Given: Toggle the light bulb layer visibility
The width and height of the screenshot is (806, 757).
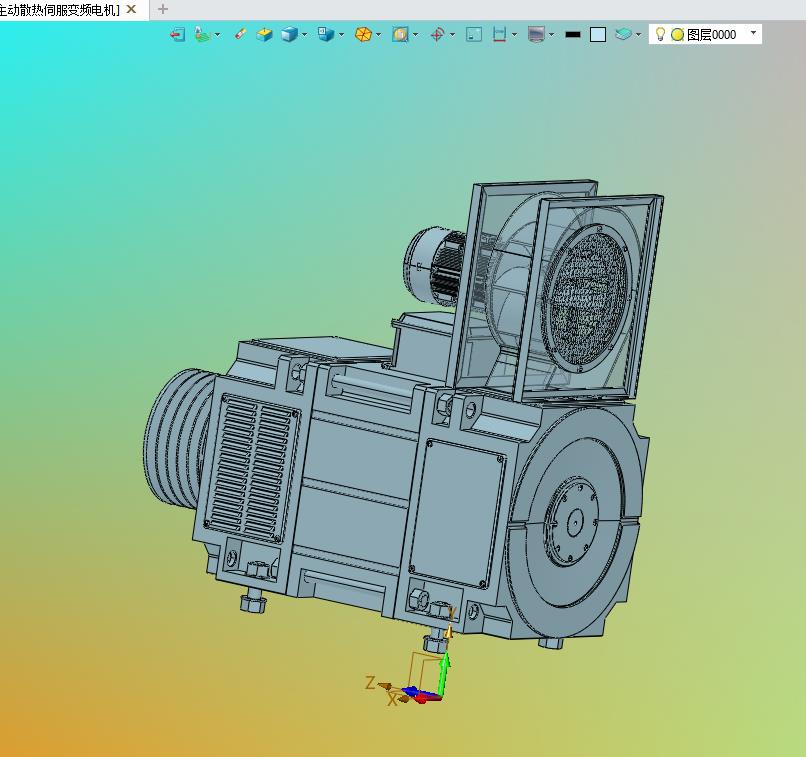Looking at the screenshot, I should pyautogui.click(x=660, y=34).
